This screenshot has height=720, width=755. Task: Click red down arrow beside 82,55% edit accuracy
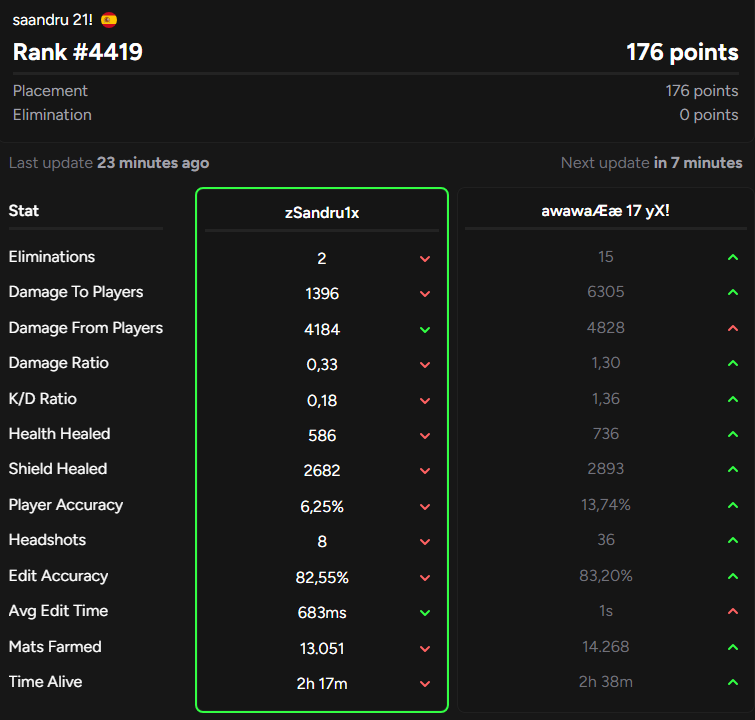425,578
